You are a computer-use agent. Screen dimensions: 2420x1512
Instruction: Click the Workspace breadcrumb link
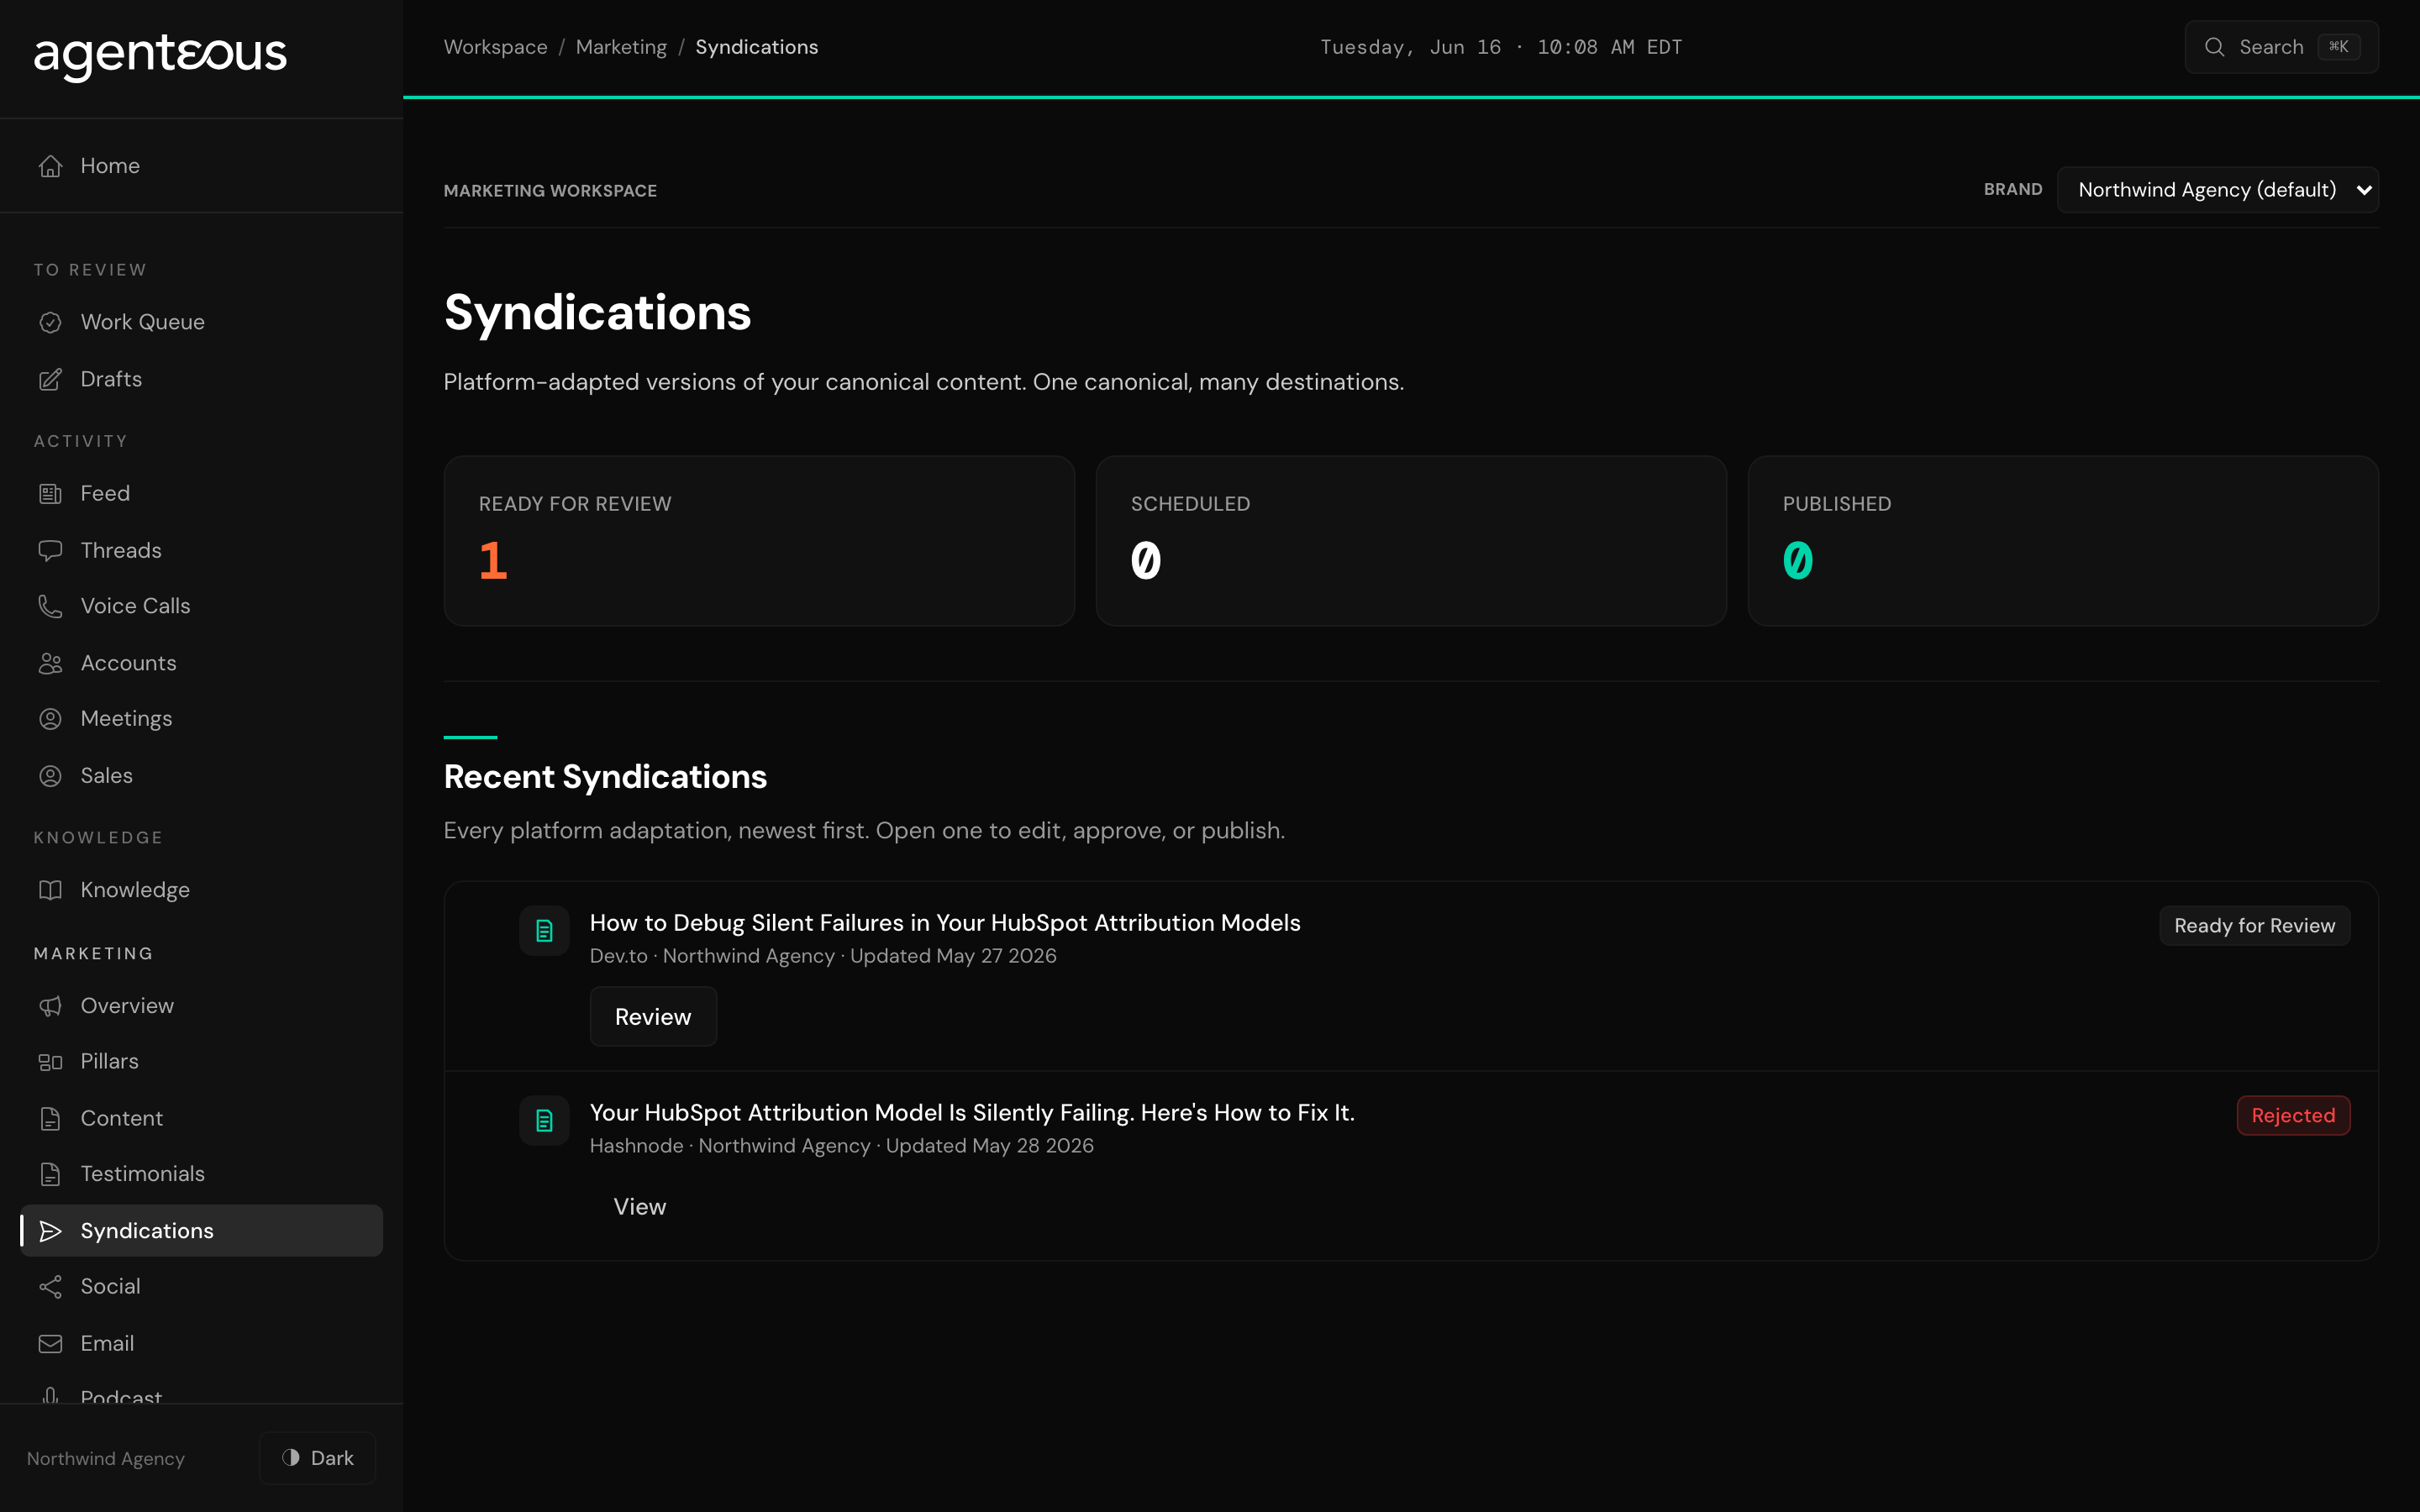[x=495, y=47]
